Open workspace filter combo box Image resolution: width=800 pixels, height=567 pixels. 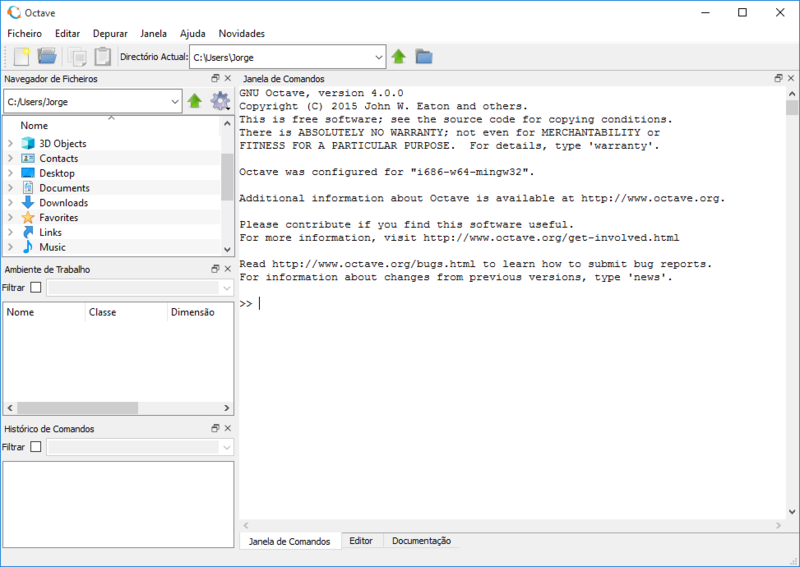click(140, 288)
